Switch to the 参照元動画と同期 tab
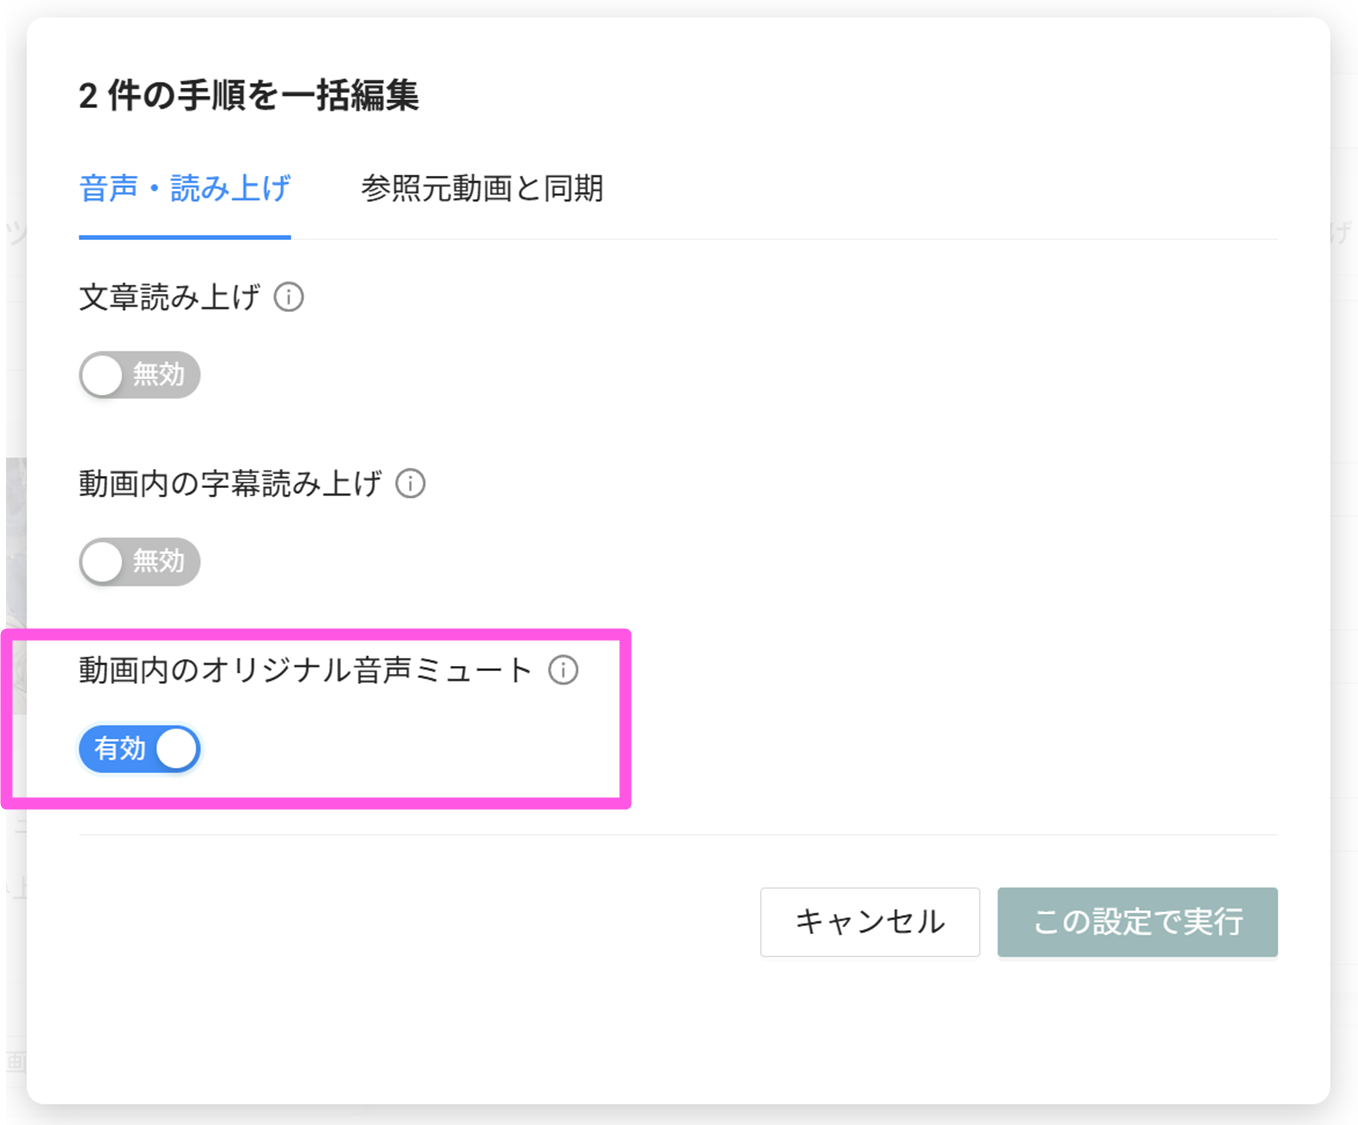 (481, 188)
